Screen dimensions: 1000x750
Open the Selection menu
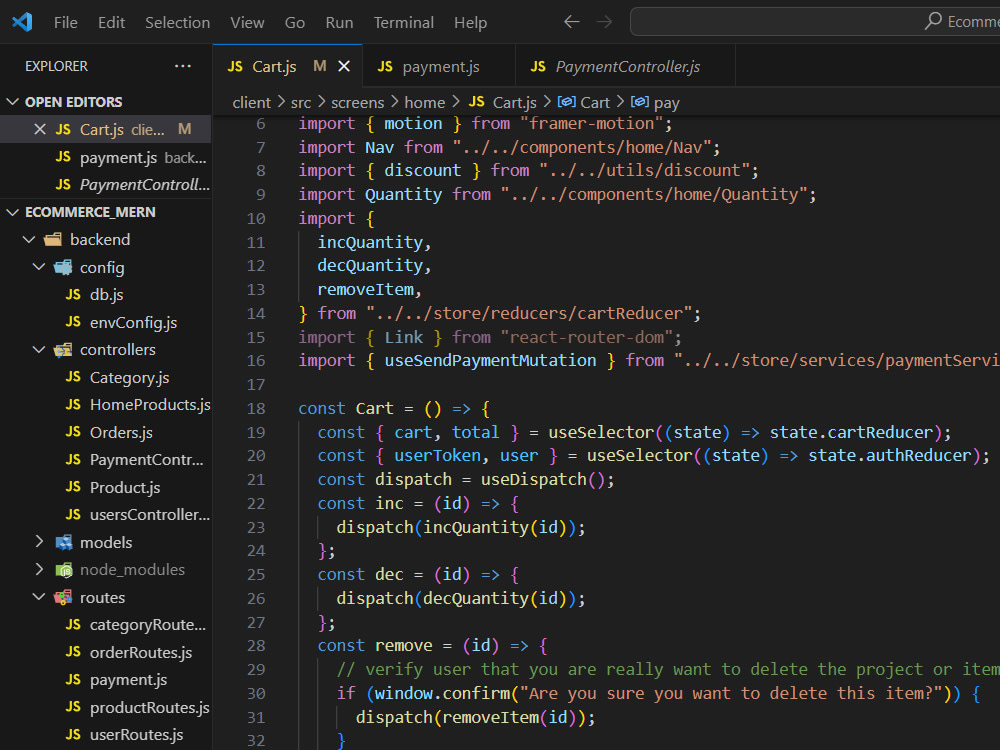point(177,22)
